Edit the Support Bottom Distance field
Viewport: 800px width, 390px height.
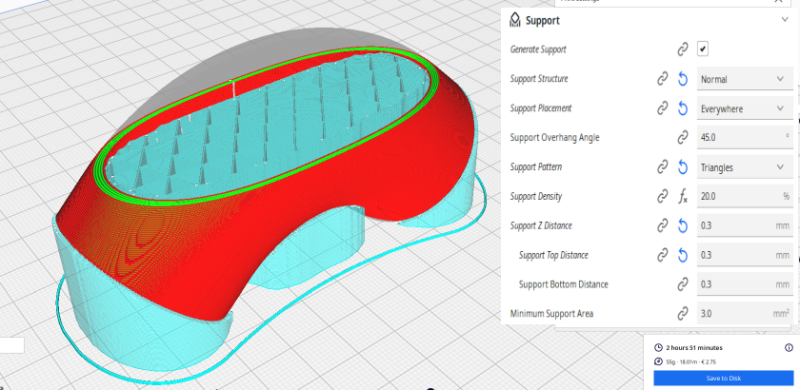click(744, 284)
